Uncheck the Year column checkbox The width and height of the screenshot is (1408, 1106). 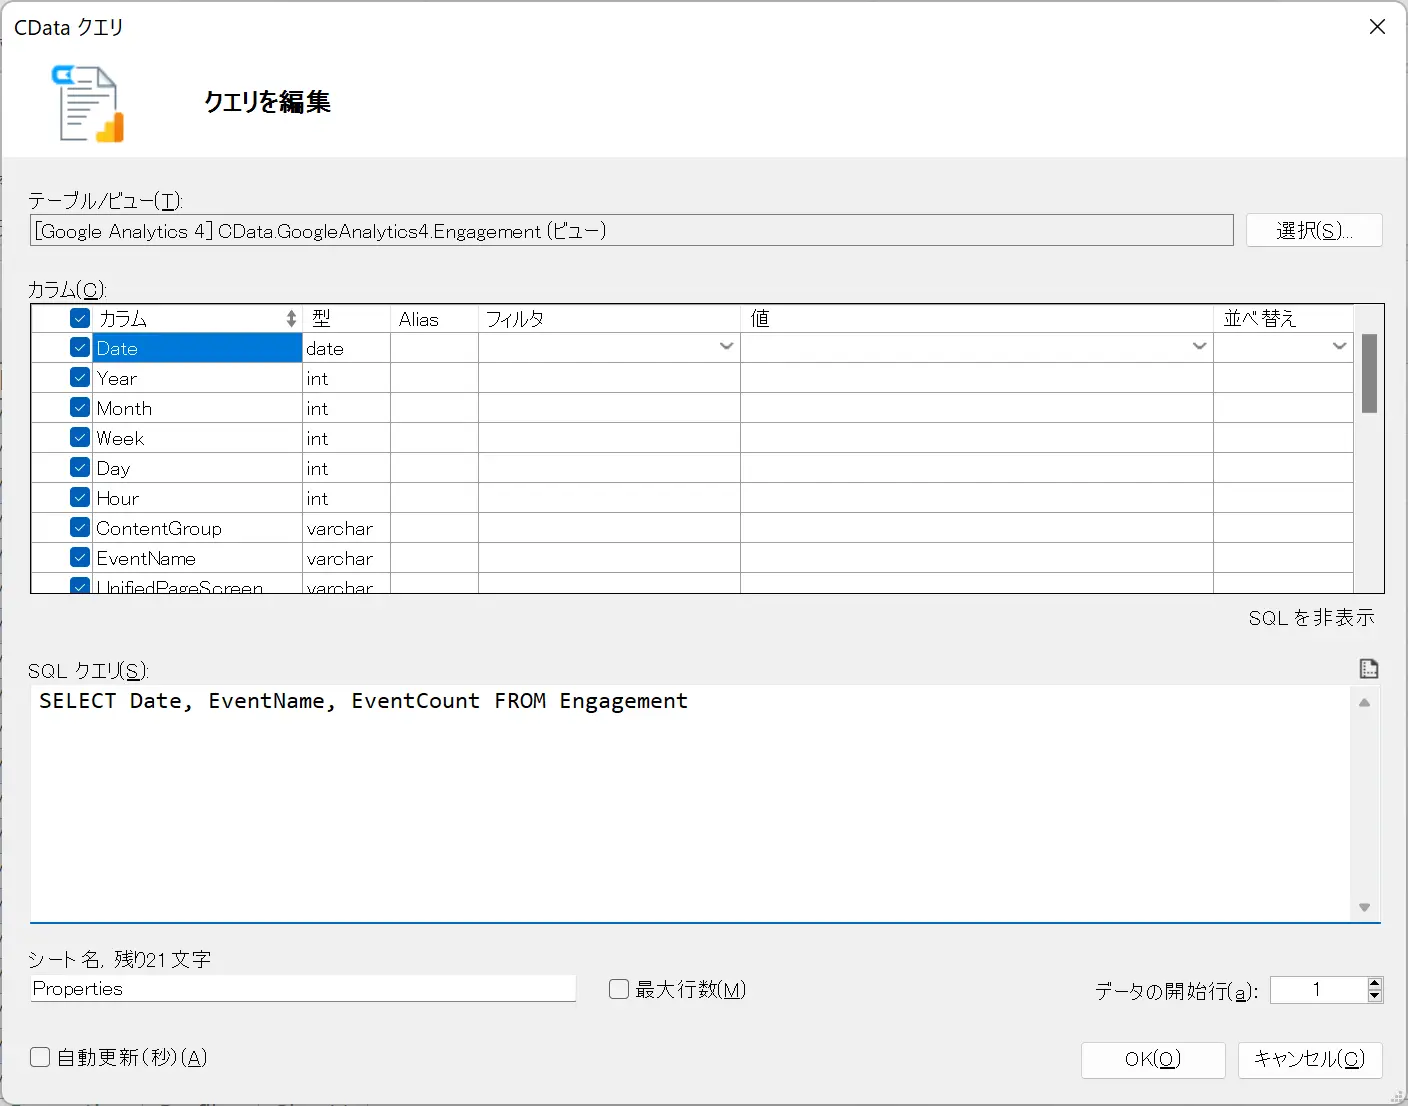[80, 378]
